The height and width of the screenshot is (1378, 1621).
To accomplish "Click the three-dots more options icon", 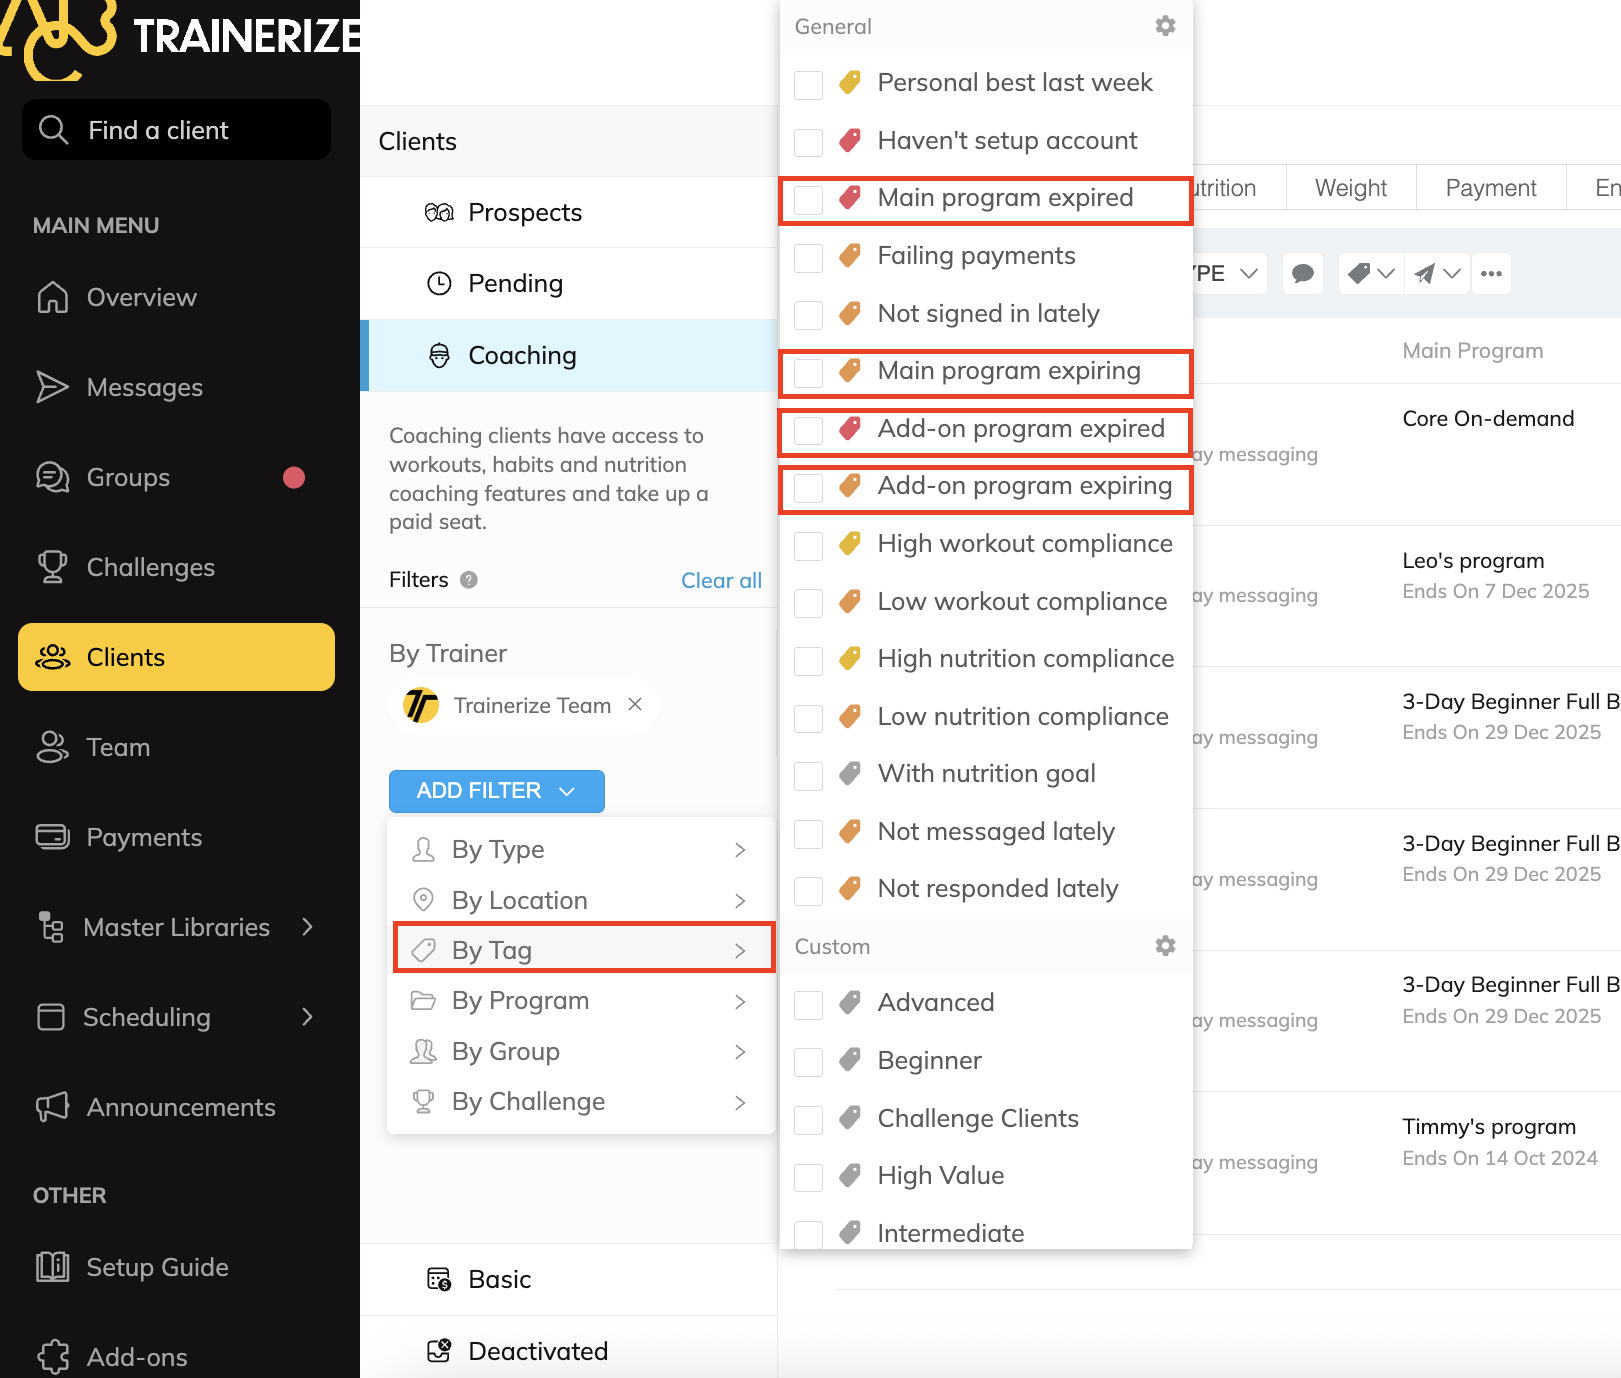I will (1491, 273).
